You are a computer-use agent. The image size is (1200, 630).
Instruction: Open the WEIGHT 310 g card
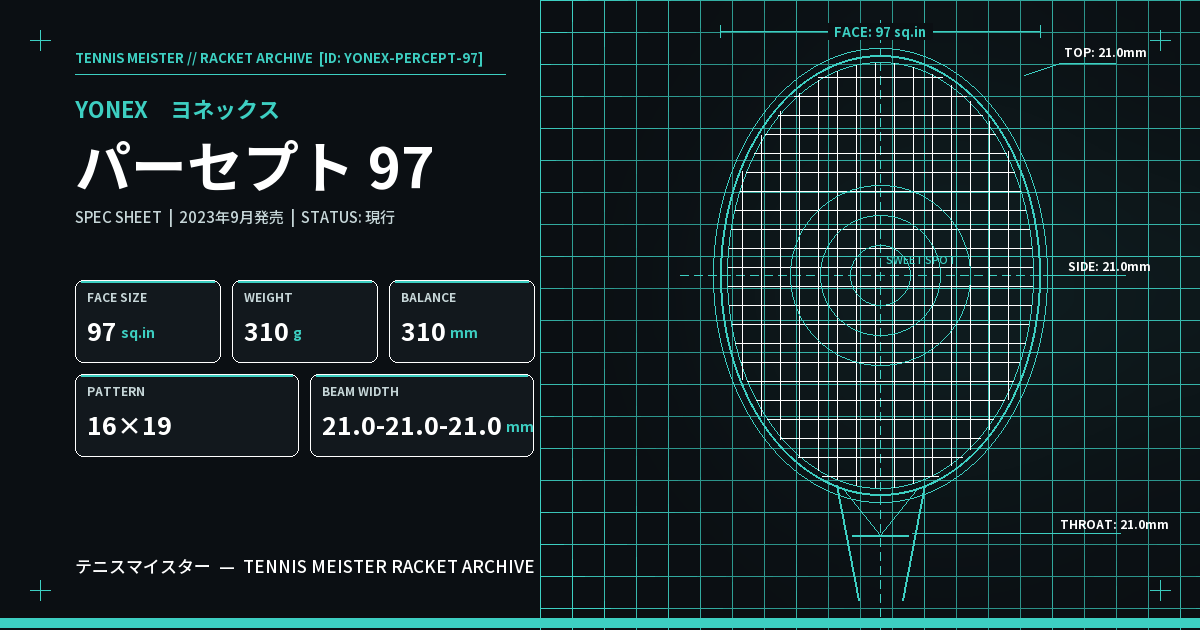click(305, 321)
